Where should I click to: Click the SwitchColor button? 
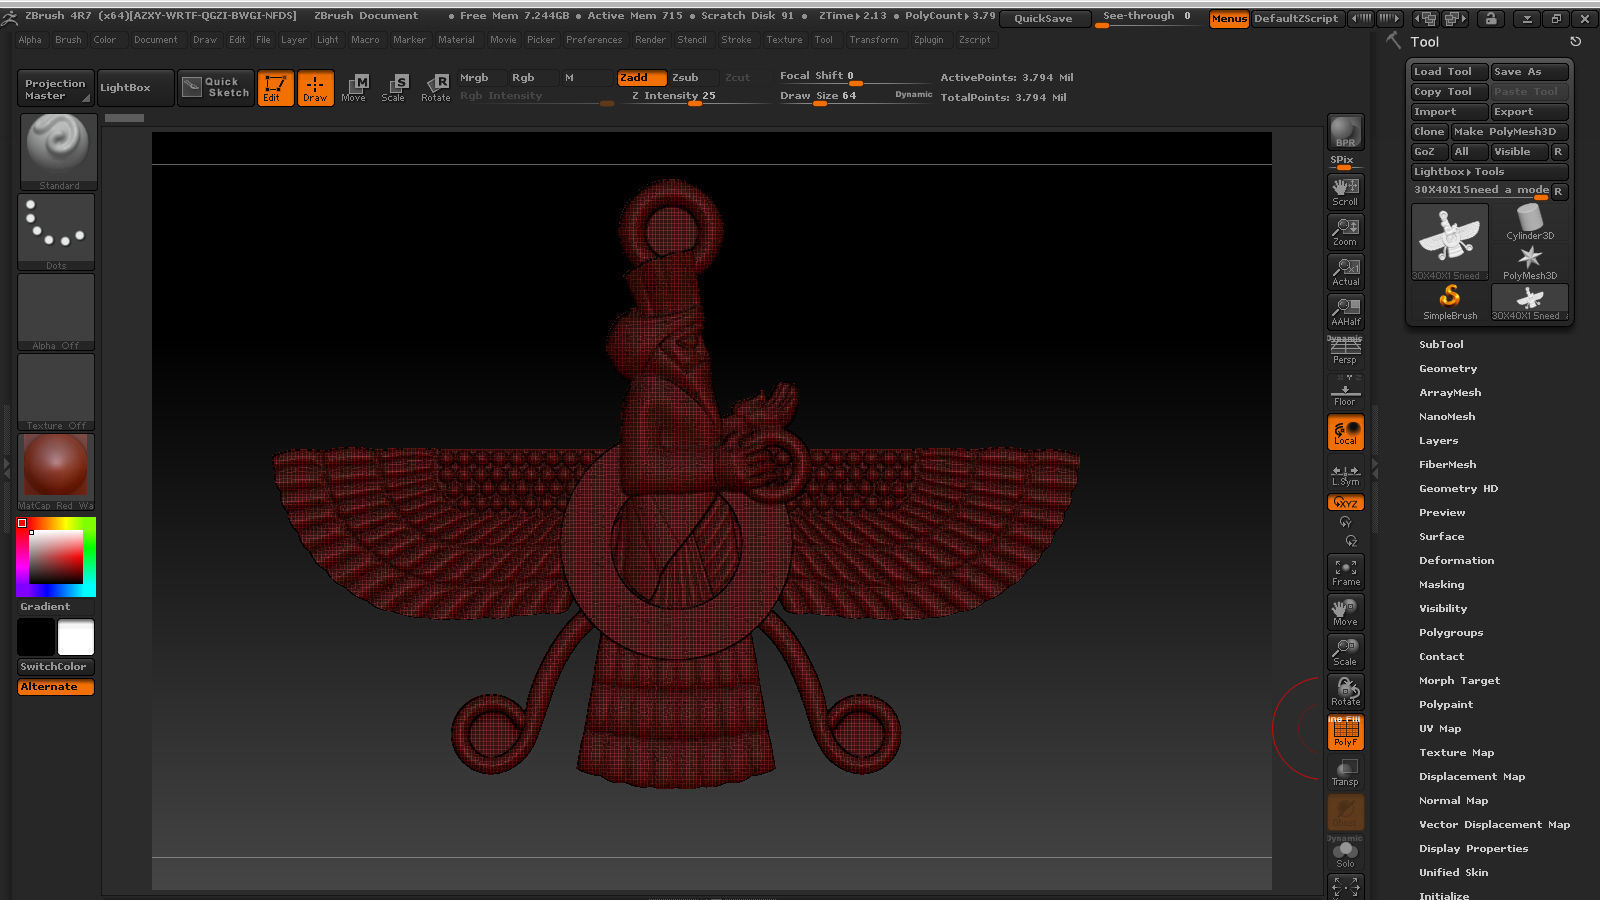[56, 667]
